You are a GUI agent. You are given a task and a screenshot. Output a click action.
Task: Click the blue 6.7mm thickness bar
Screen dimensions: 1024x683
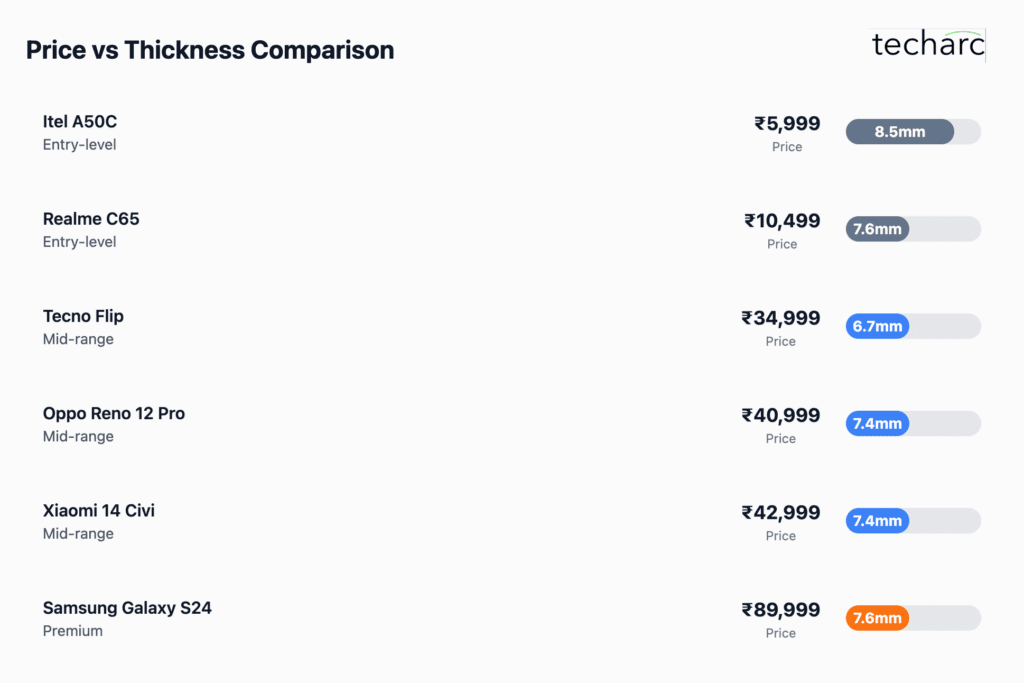point(877,326)
